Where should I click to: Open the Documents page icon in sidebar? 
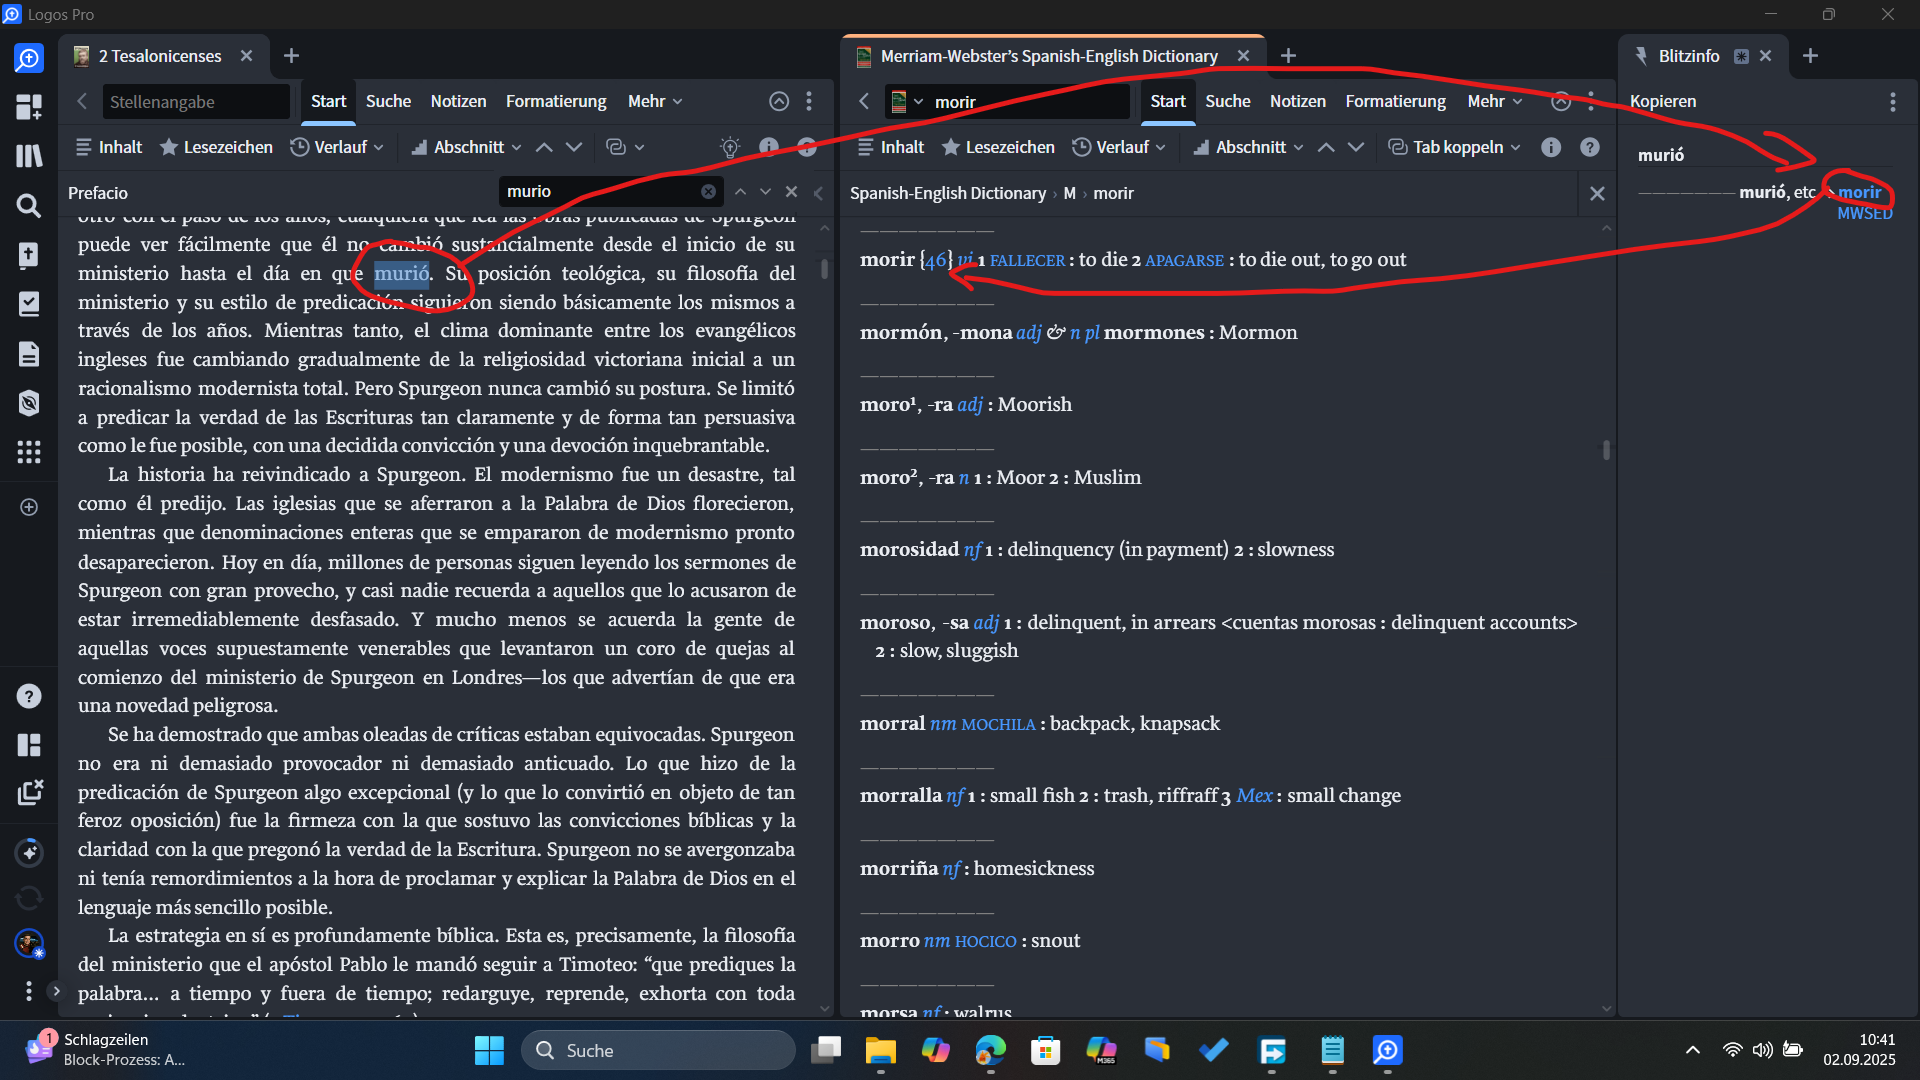[29, 354]
